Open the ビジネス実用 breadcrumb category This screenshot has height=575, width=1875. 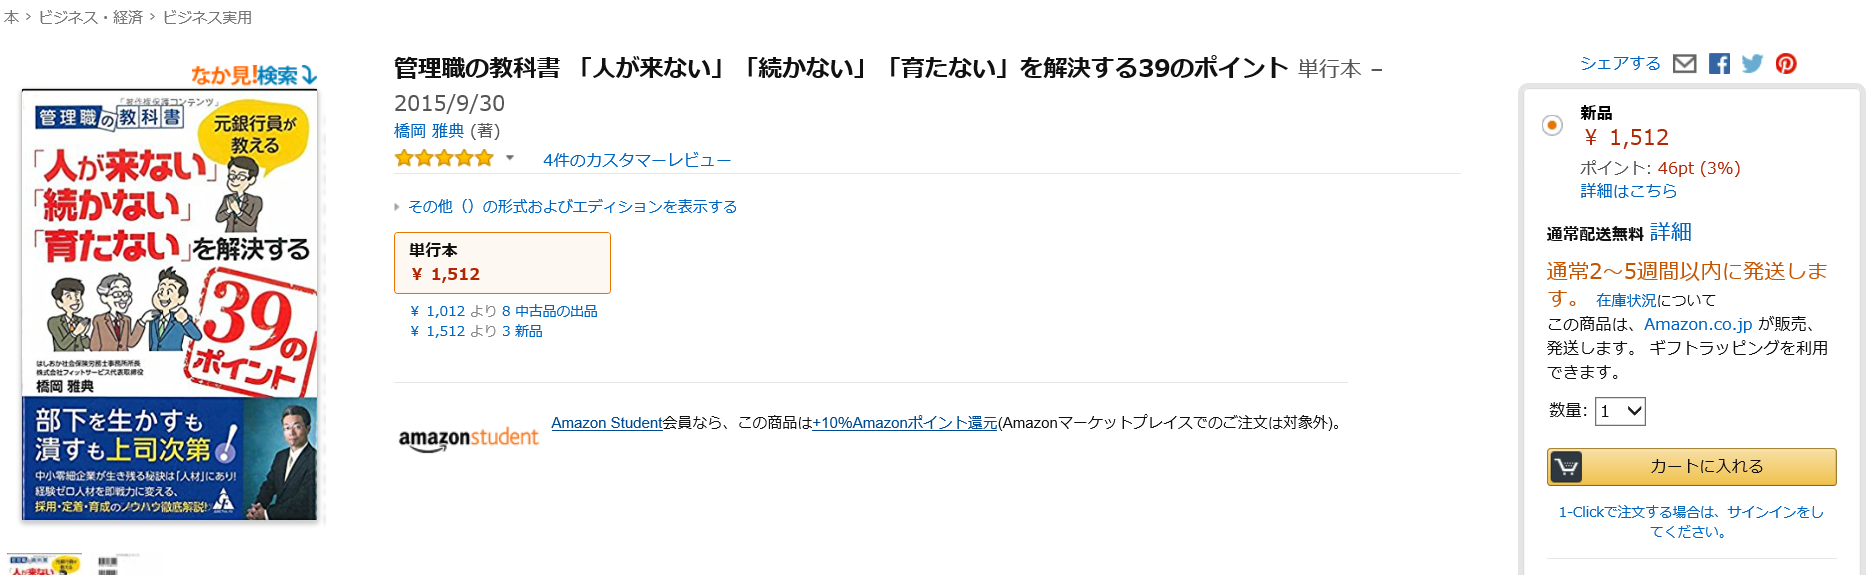[x=207, y=17]
